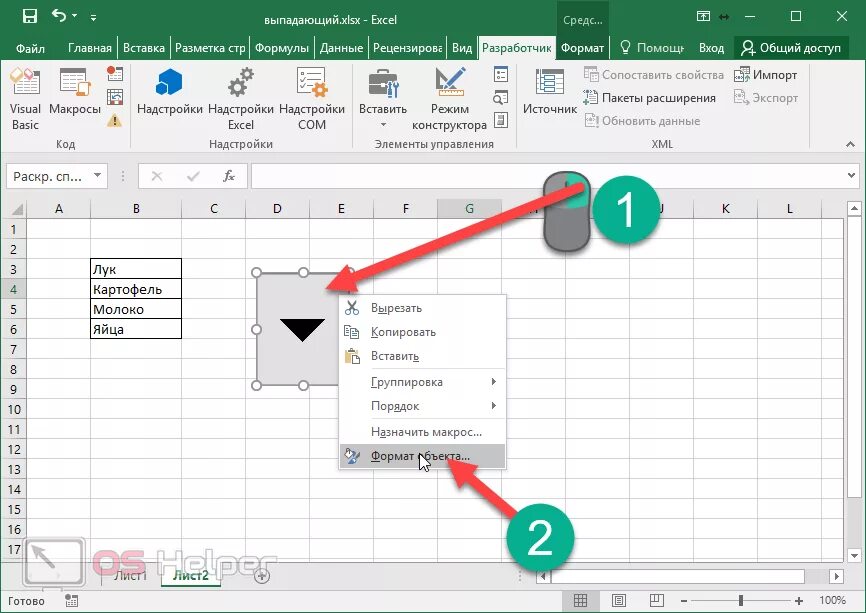Open the Формат contextual tab
Viewport: 866px width, 613px height.
(x=582, y=48)
